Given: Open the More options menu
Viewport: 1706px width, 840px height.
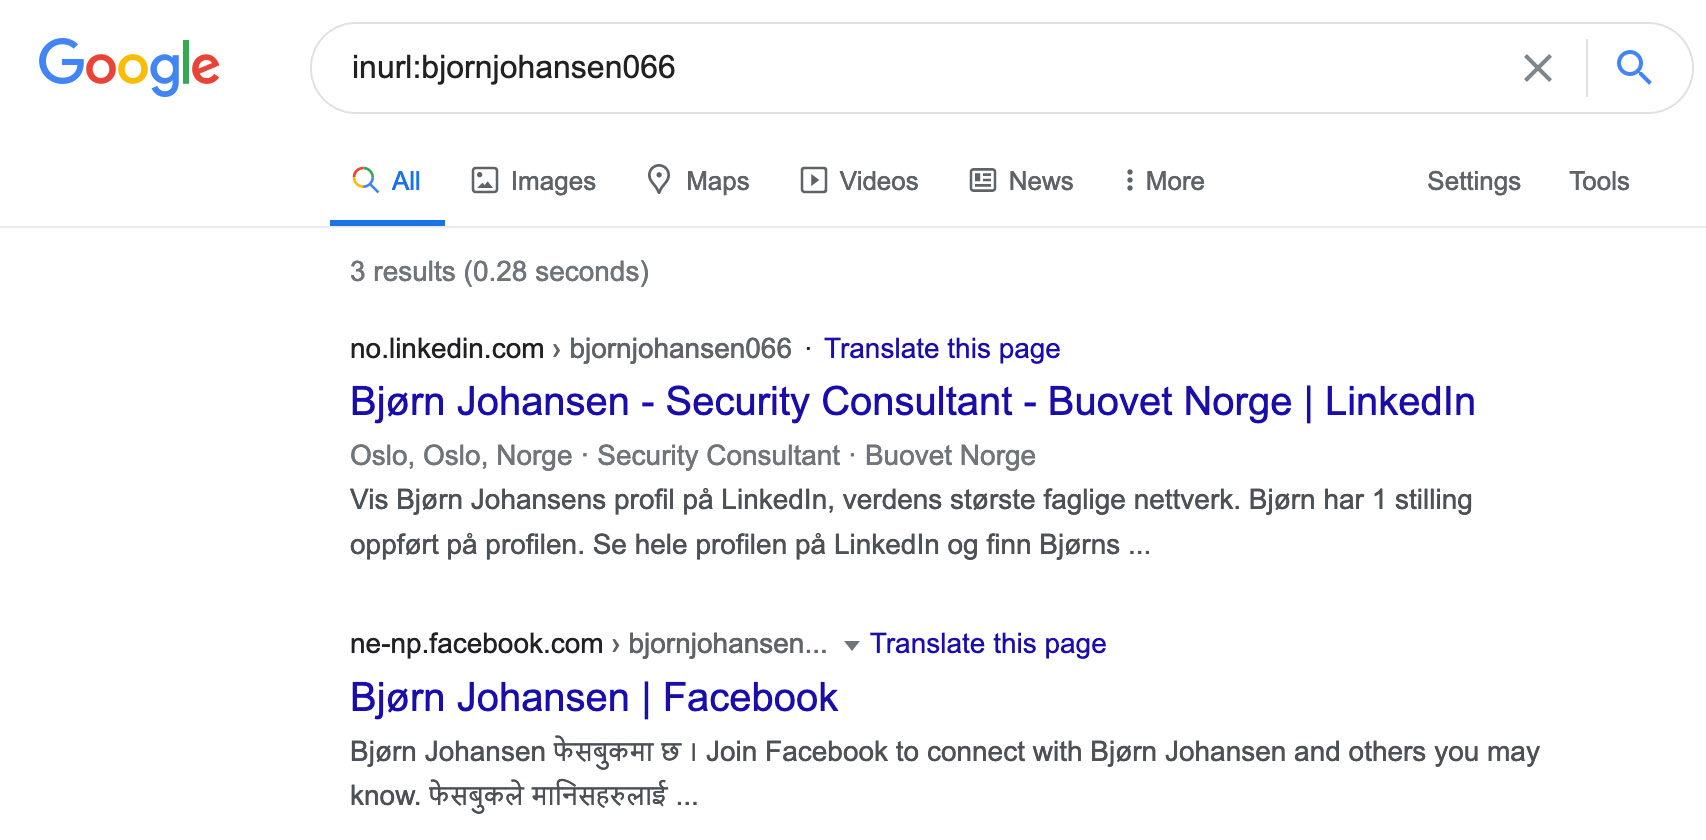Looking at the screenshot, I should point(1163,181).
